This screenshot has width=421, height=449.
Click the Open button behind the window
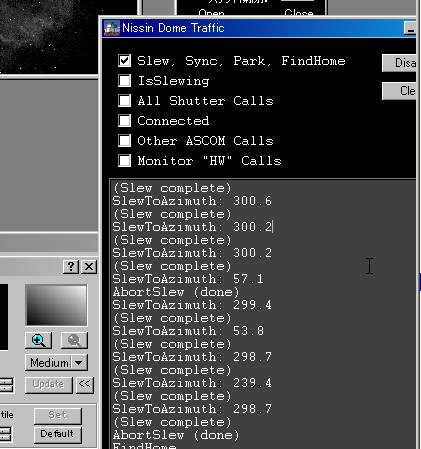211,13
